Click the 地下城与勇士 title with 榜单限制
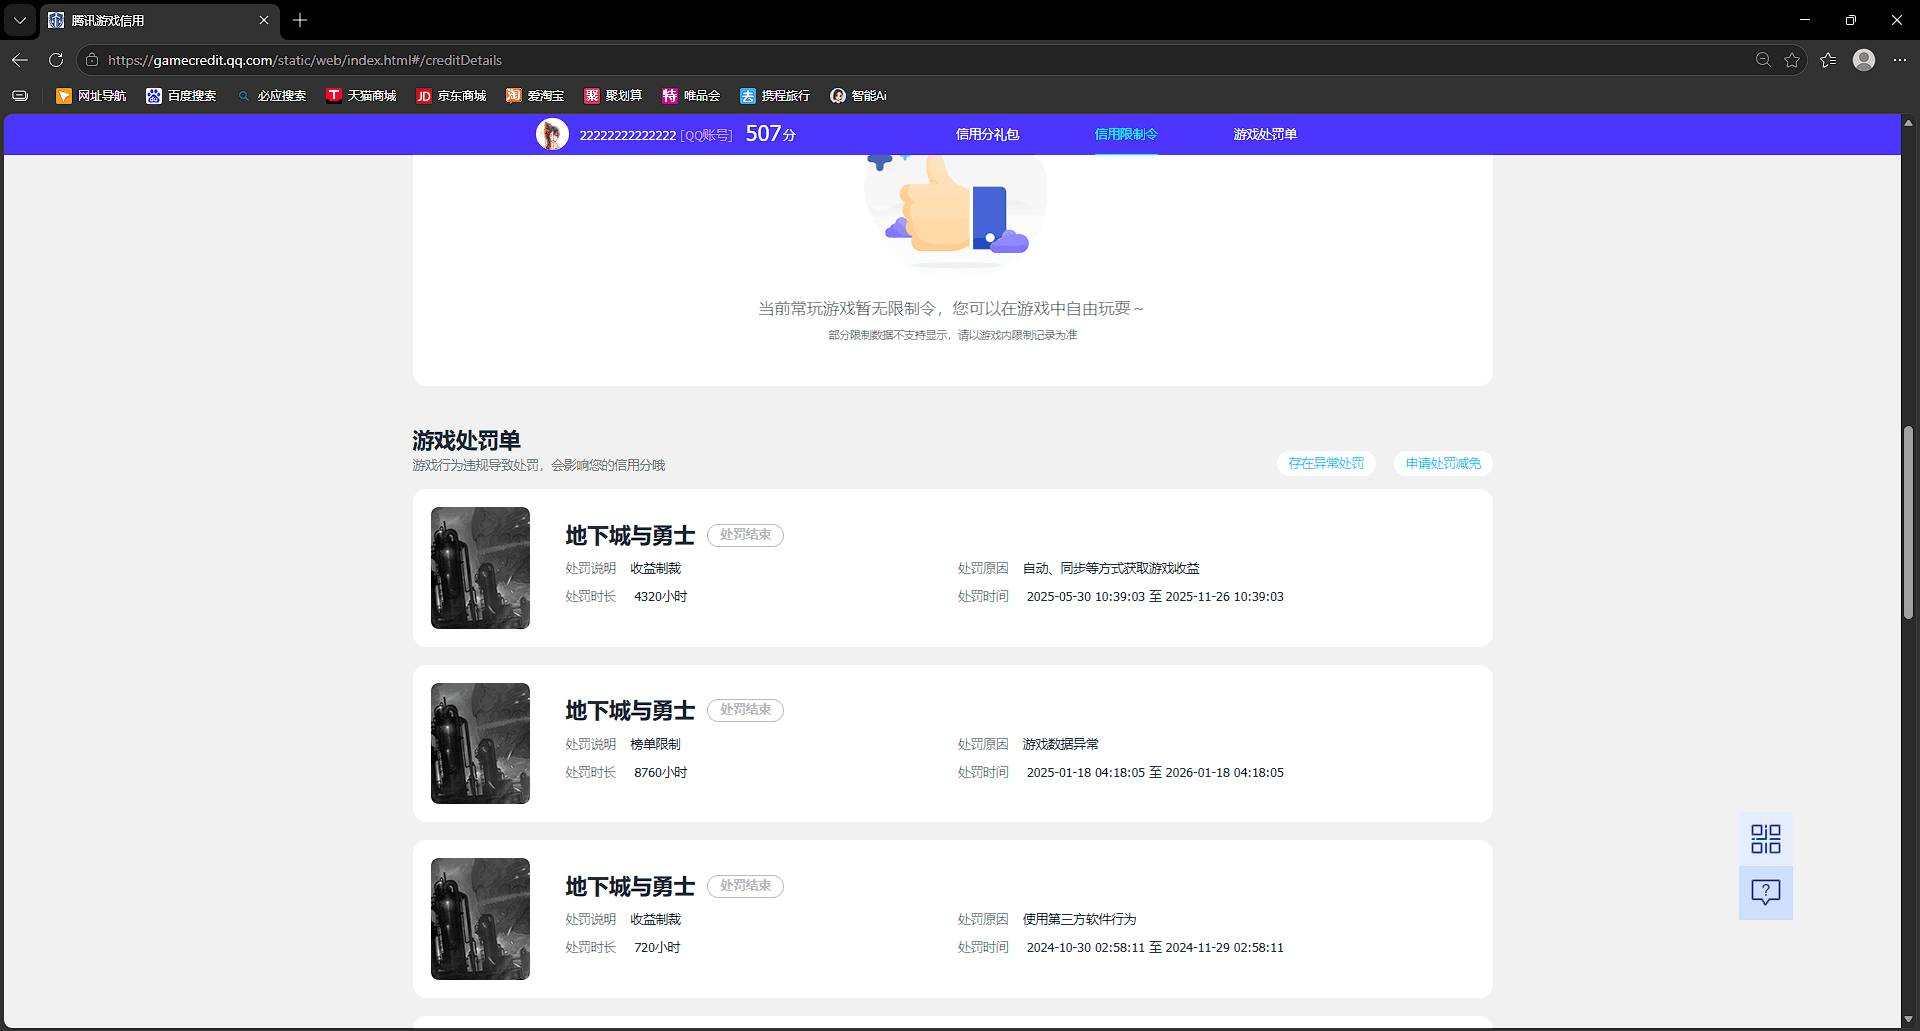This screenshot has width=1920, height=1031. [x=630, y=711]
